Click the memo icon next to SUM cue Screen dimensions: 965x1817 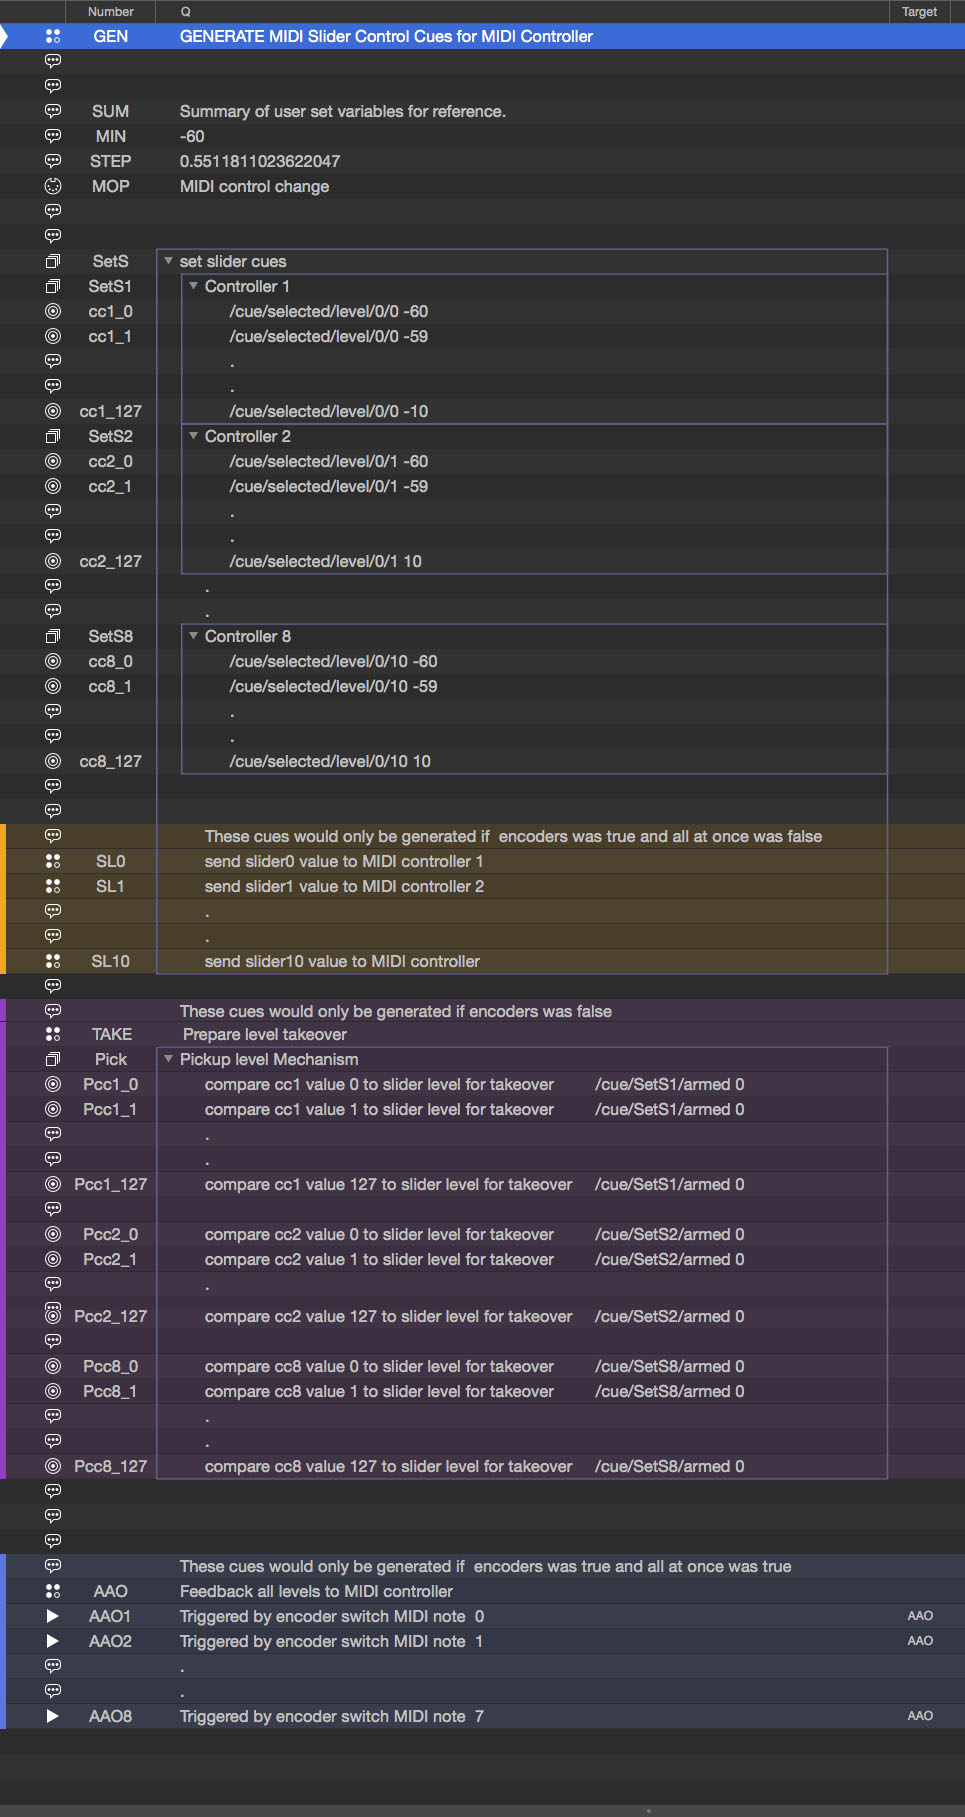tap(53, 111)
